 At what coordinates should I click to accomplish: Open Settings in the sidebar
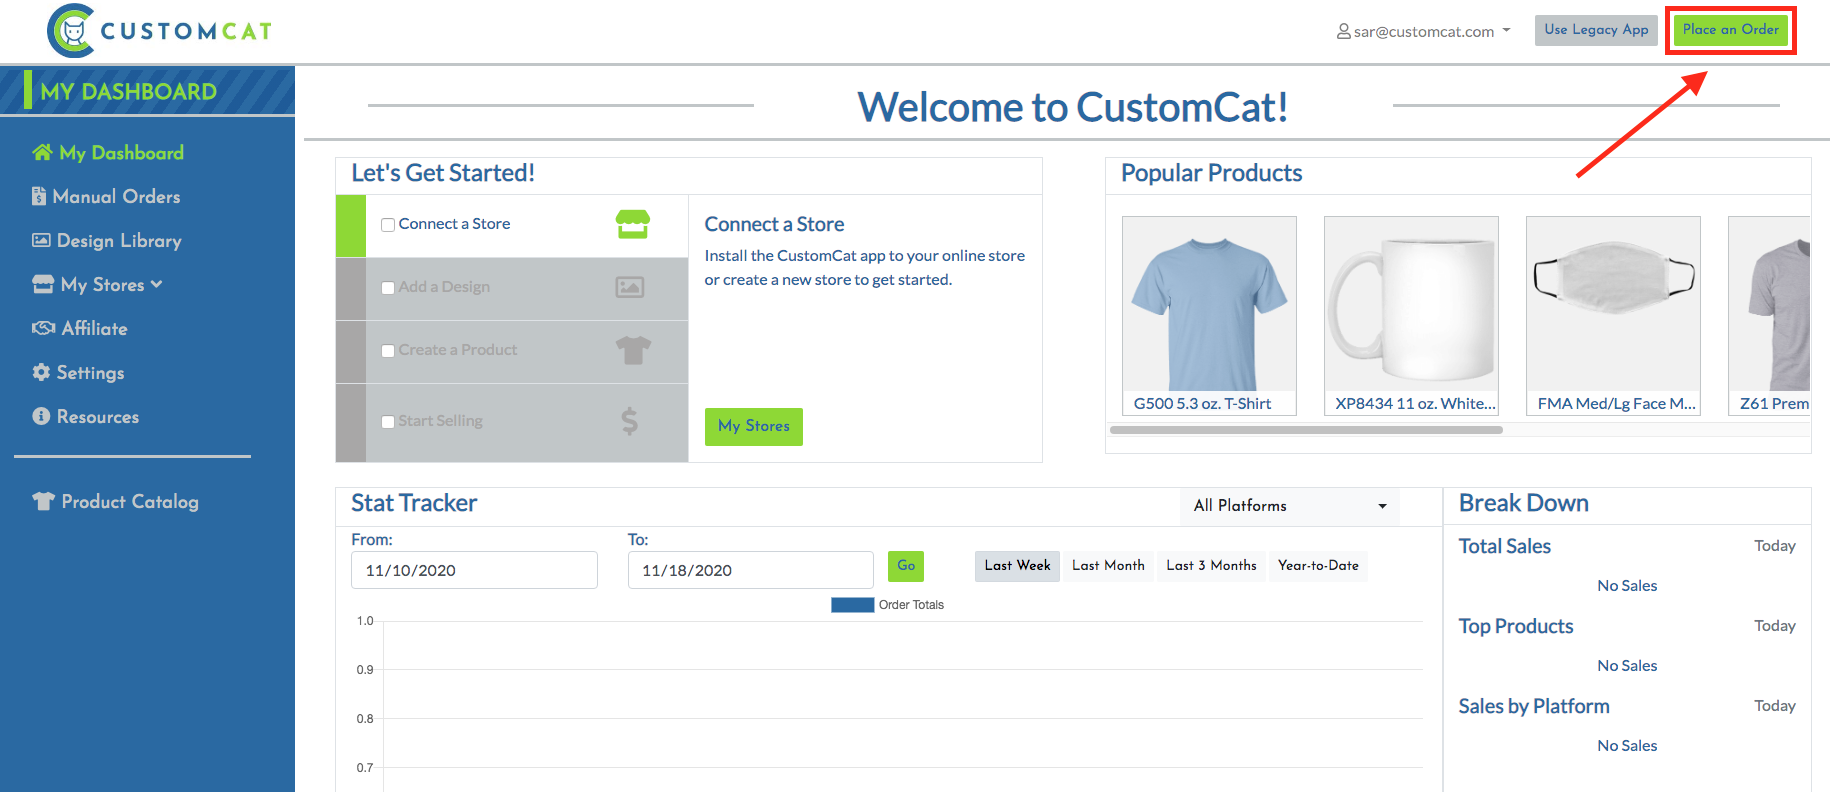(78, 372)
